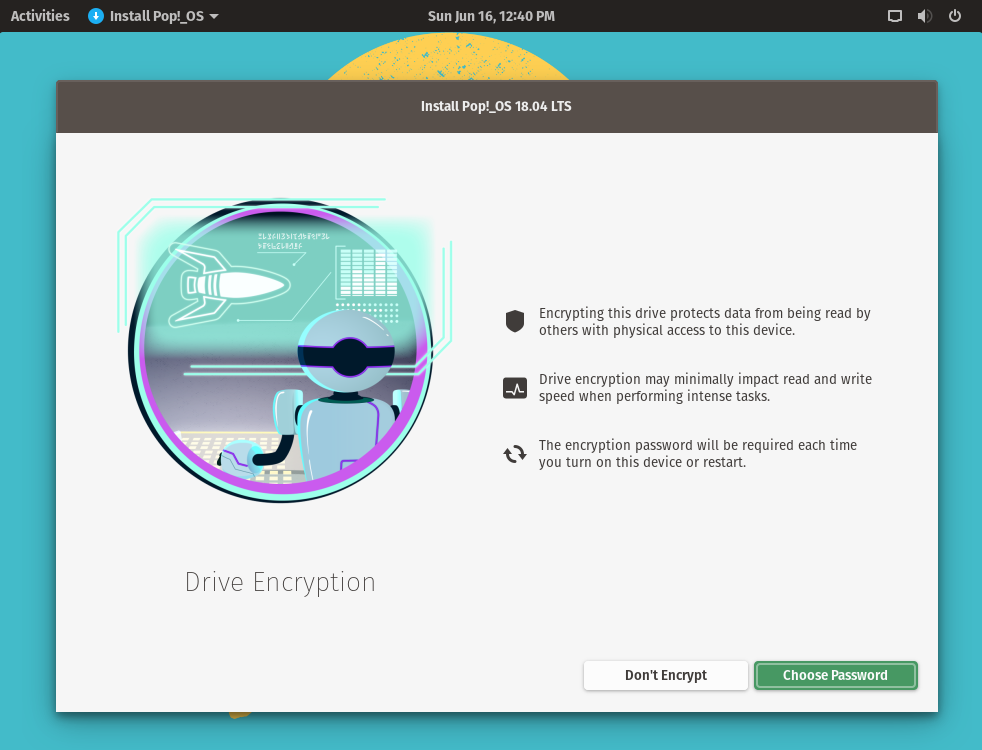Open the clock and calendar panel
The width and height of the screenshot is (982, 750).
(x=491, y=16)
